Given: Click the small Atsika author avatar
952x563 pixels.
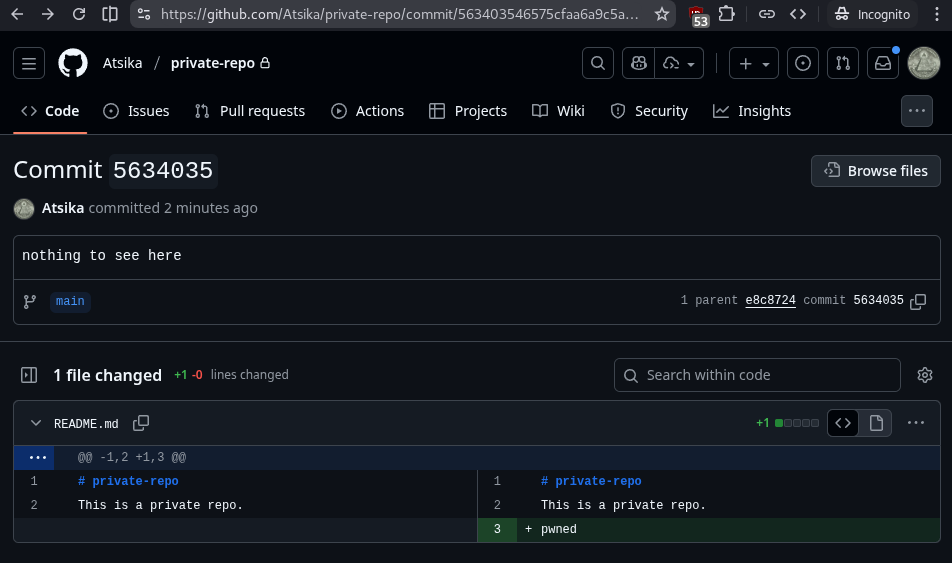Looking at the screenshot, I should point(24,209).
